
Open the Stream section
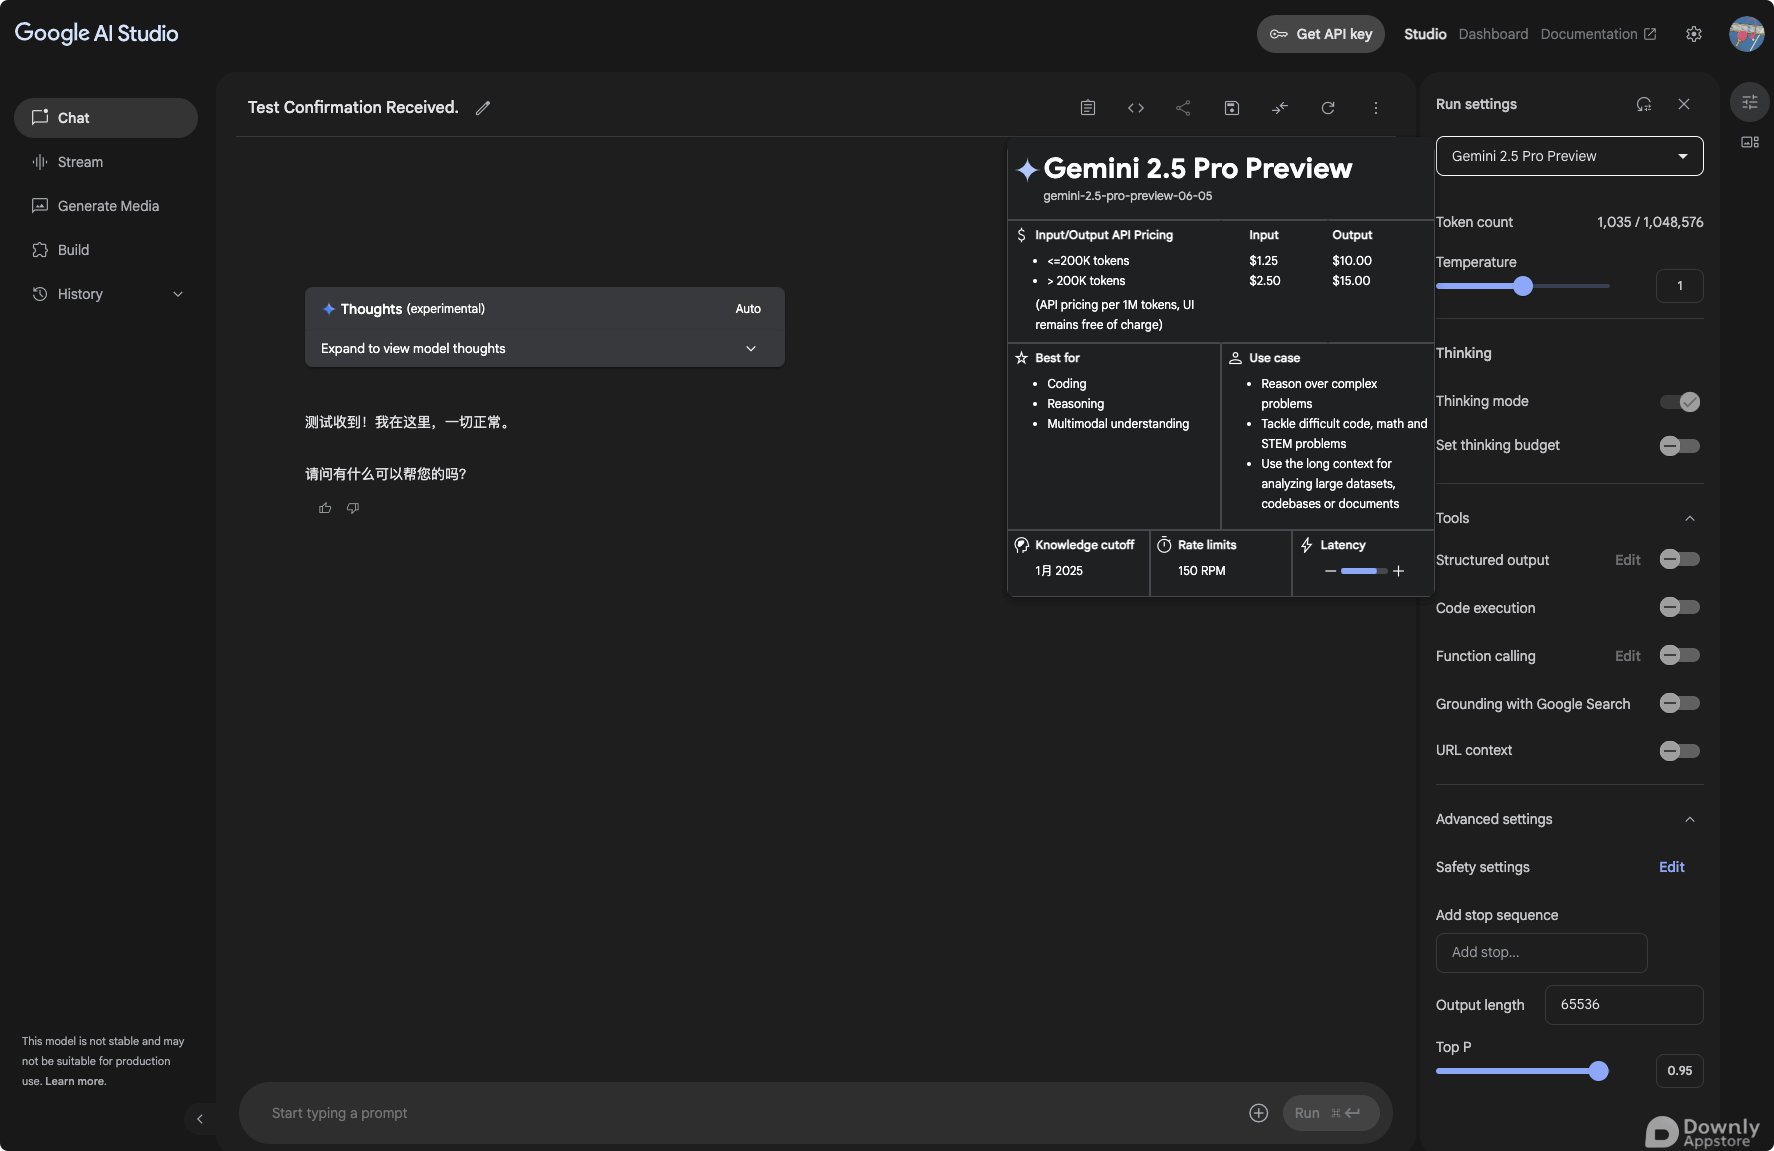coord(106,162)
